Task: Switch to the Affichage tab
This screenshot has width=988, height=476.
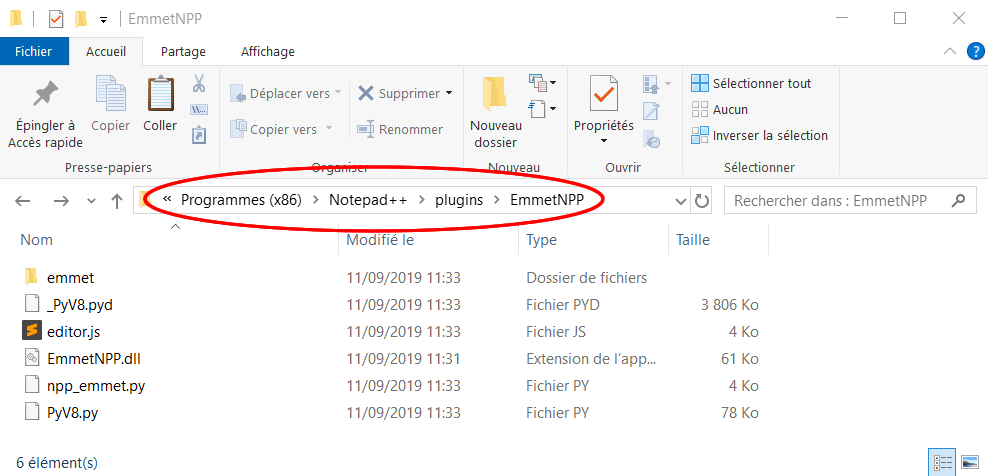Action: click(x=268, y=52)
